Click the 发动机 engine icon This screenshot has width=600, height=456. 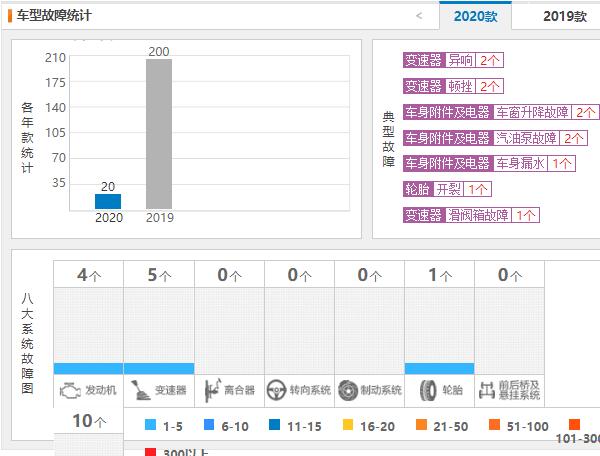70,391
